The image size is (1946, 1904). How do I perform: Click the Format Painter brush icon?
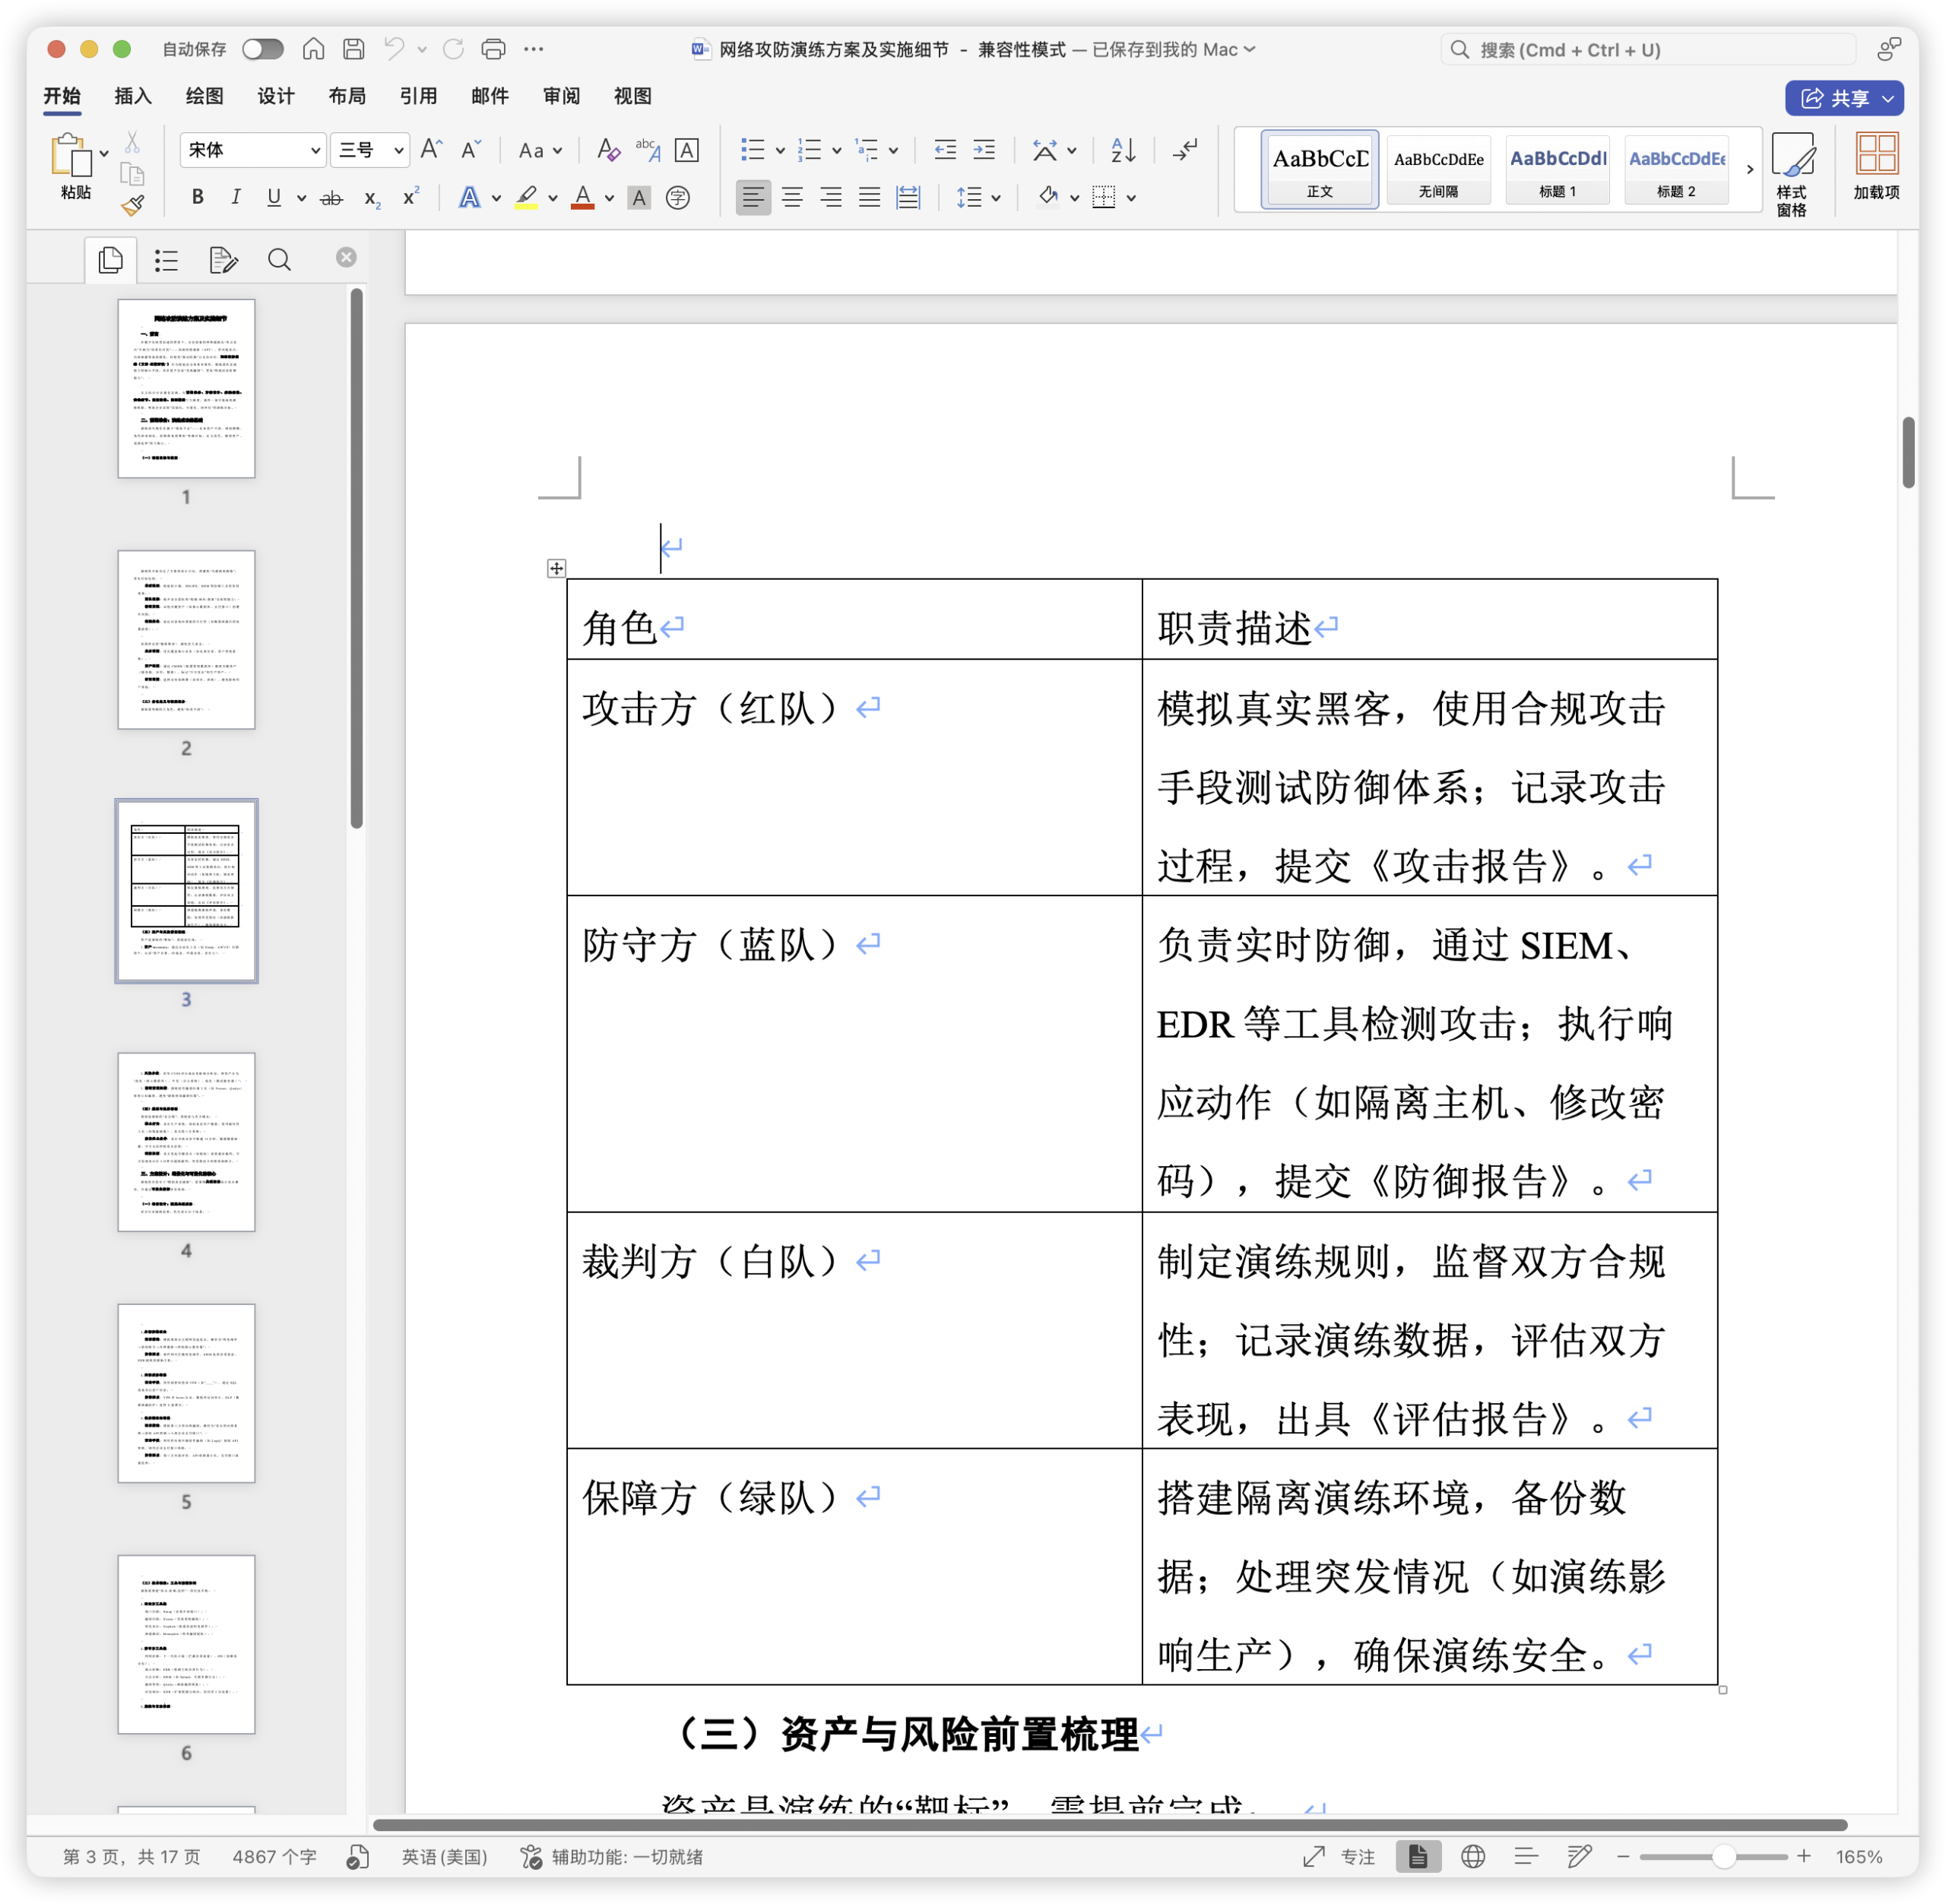click(132, 206)
